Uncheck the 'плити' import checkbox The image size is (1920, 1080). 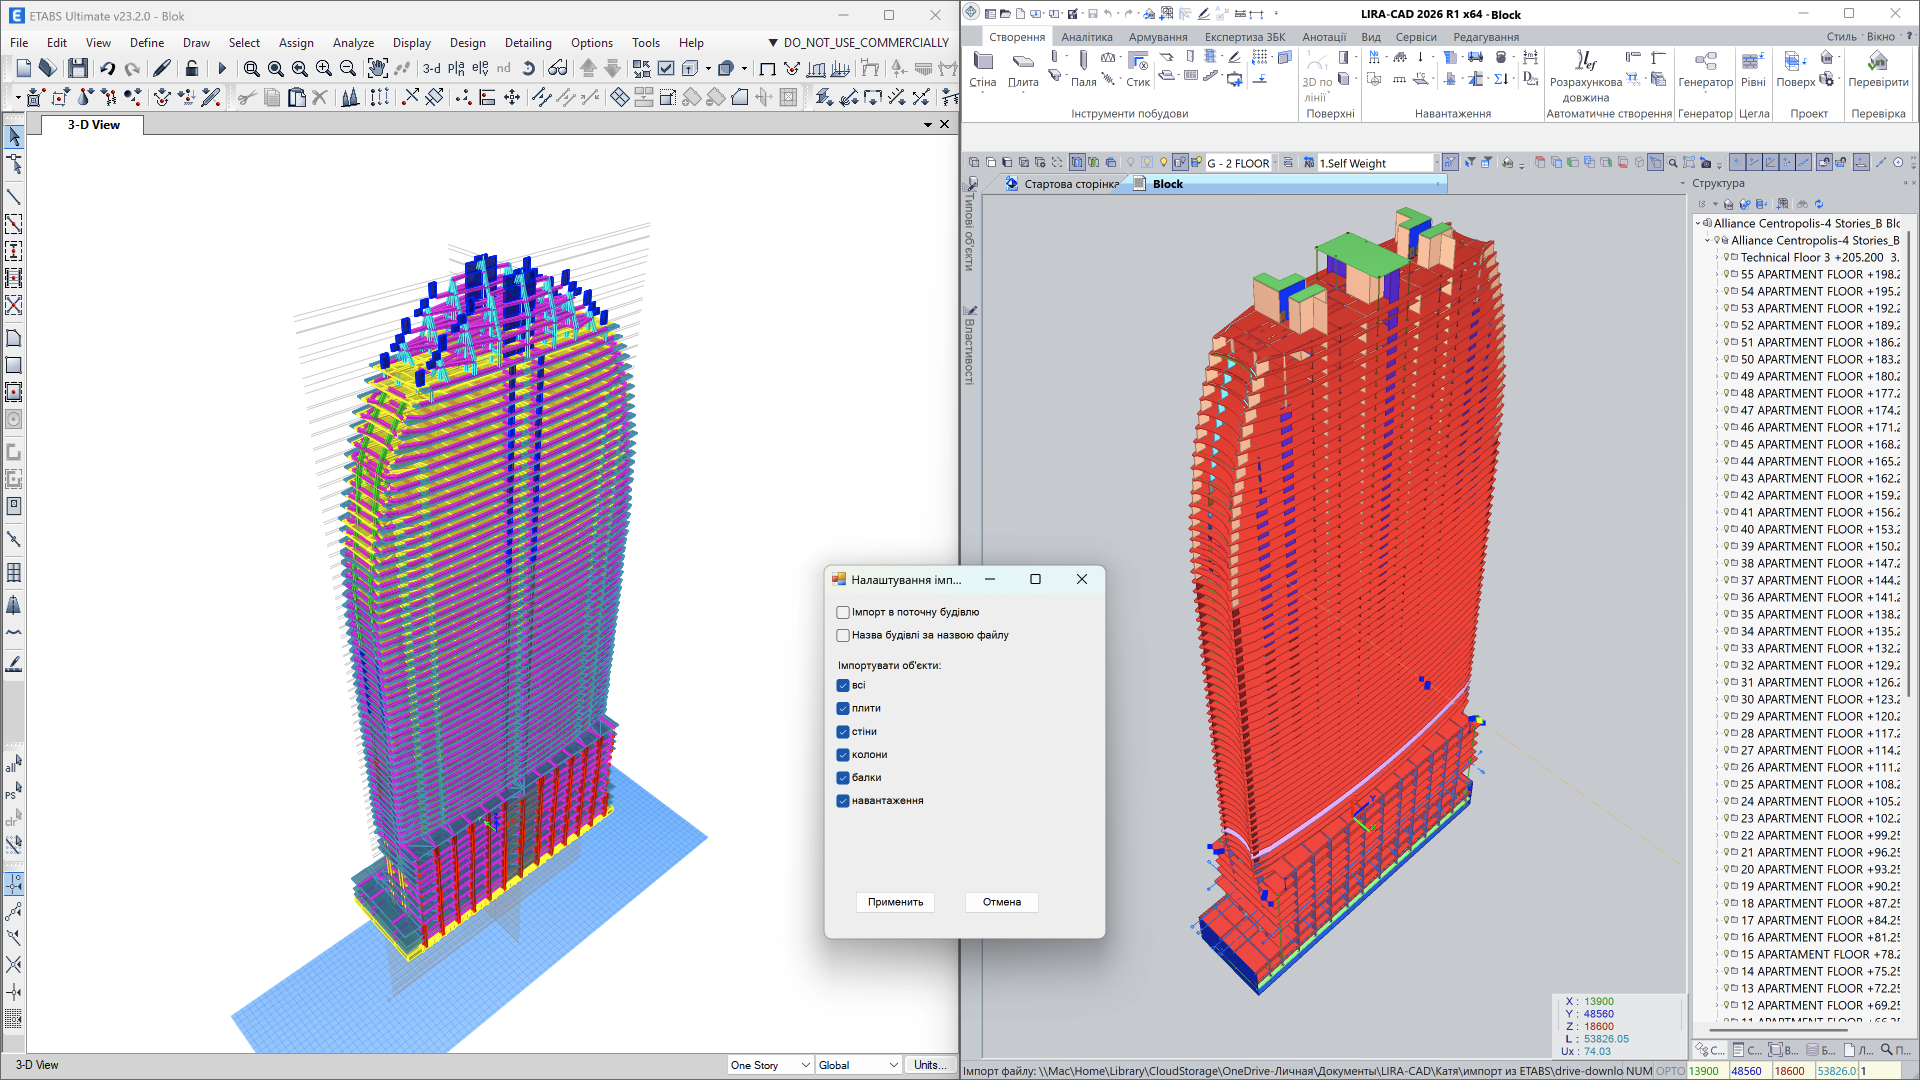pos(843,708)
